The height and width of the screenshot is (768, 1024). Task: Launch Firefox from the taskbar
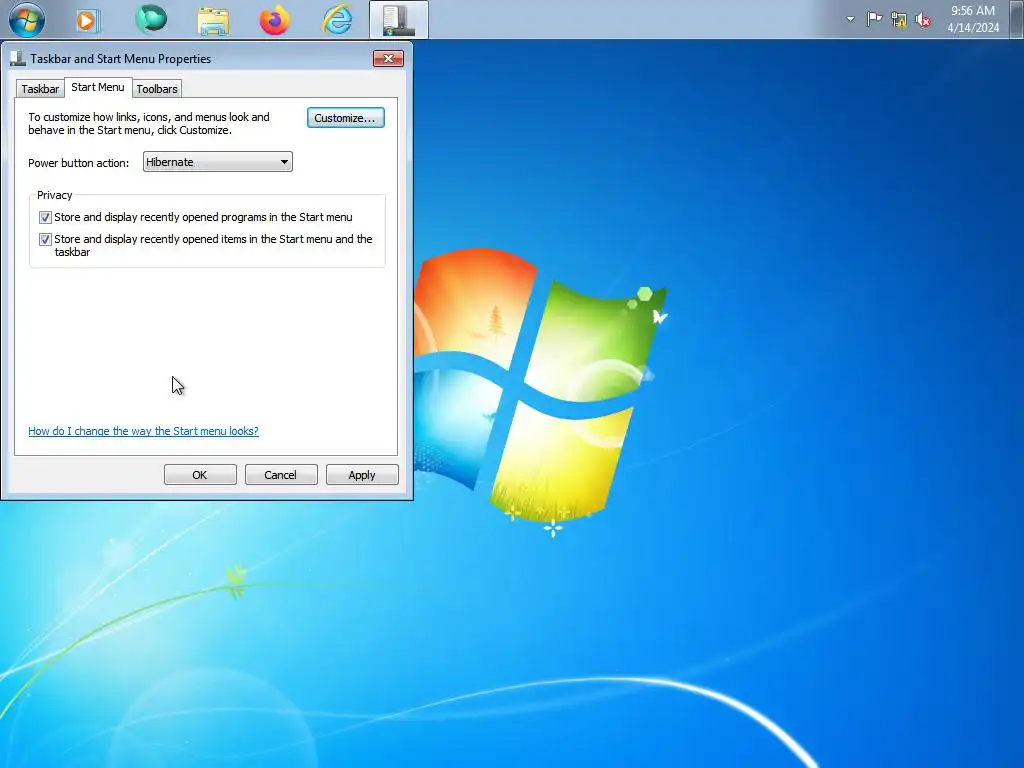point(275,20)
